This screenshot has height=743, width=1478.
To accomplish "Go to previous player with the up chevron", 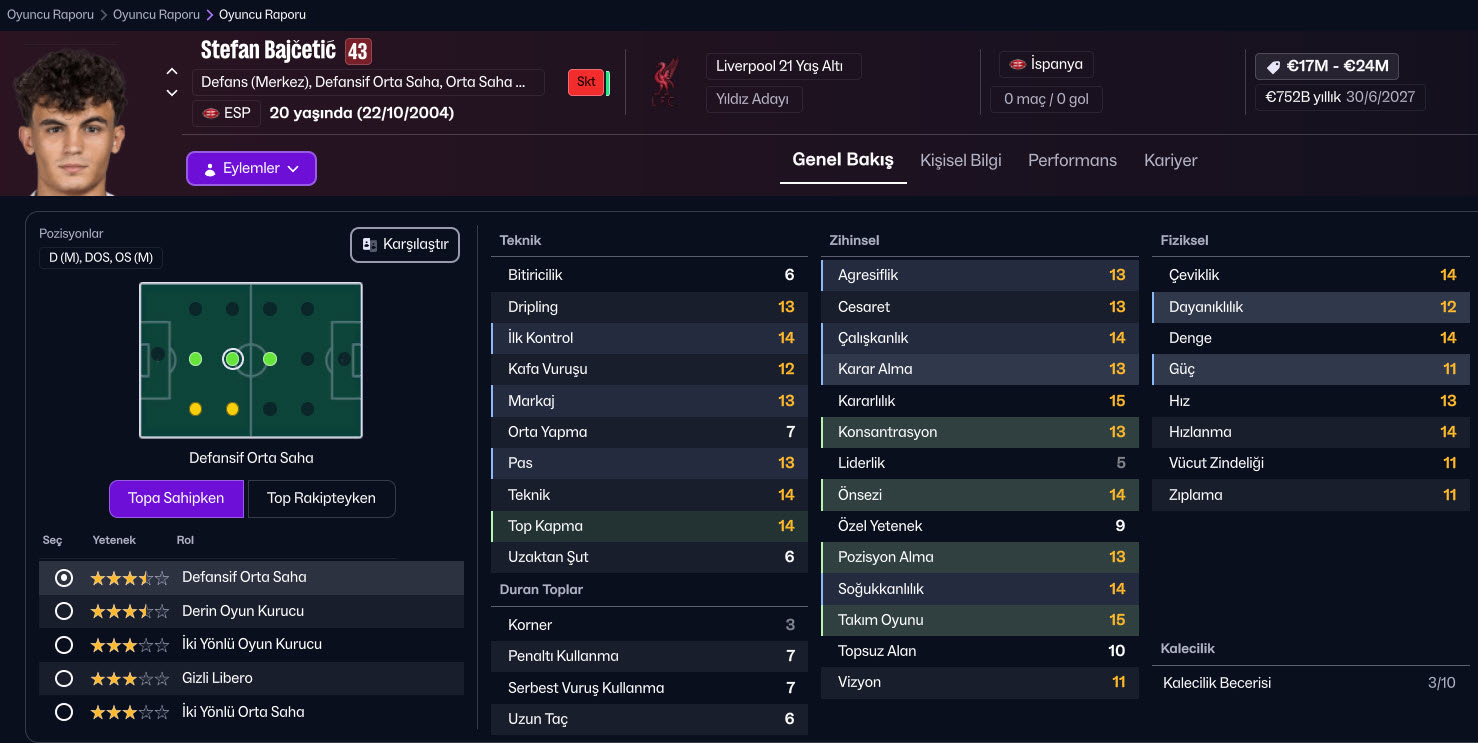I will [x=172, y=72].
